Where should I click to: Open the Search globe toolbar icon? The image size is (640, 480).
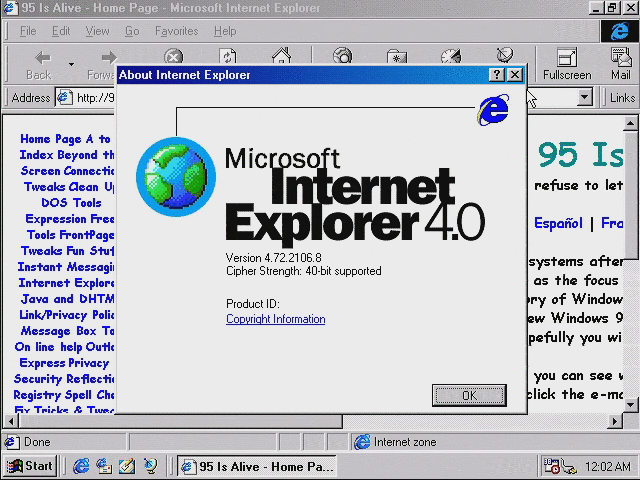(x=342, y=56)
